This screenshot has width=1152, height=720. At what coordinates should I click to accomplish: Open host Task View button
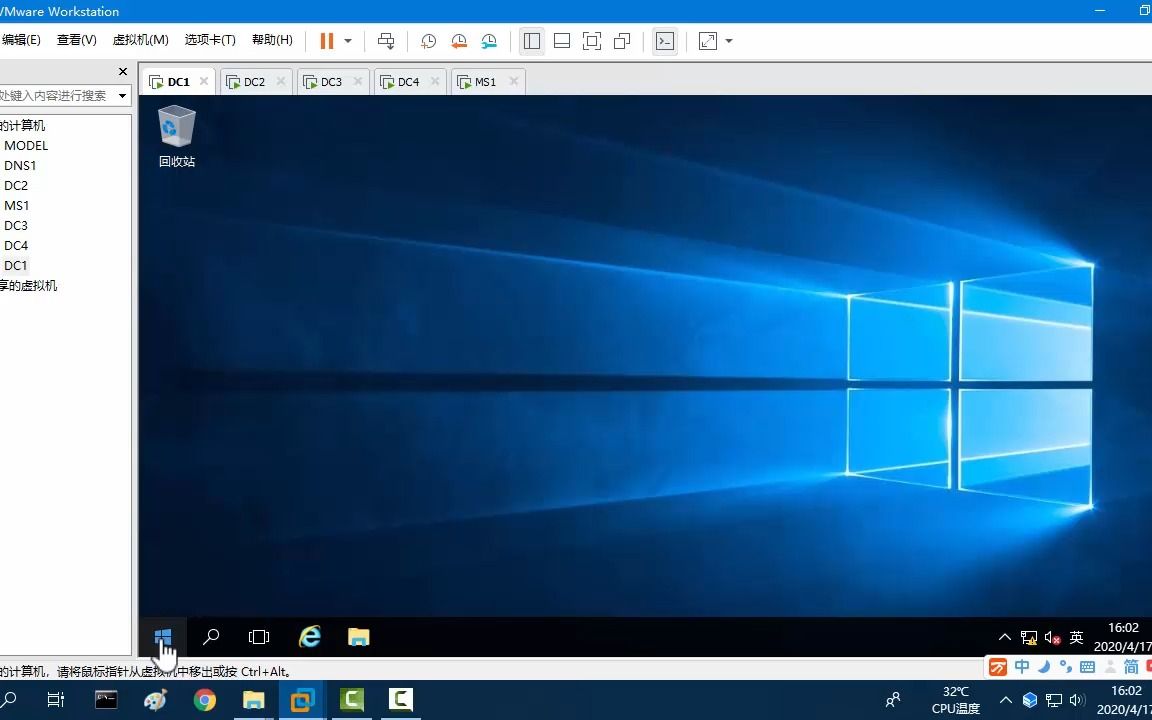[56, 700]
